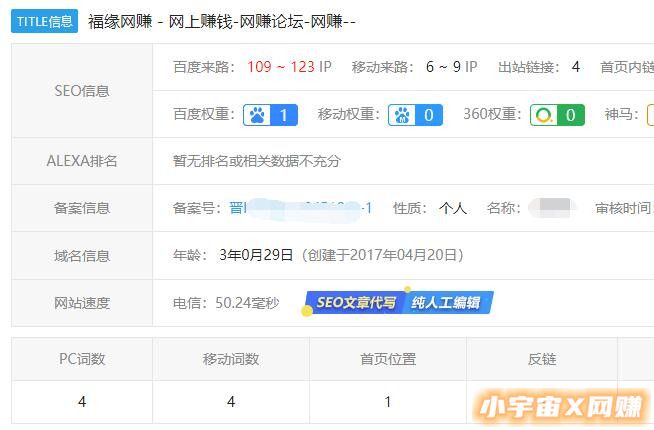Click the PC词数 column header
This screenshot has width=654, height=430.
(x=82, y=359)
